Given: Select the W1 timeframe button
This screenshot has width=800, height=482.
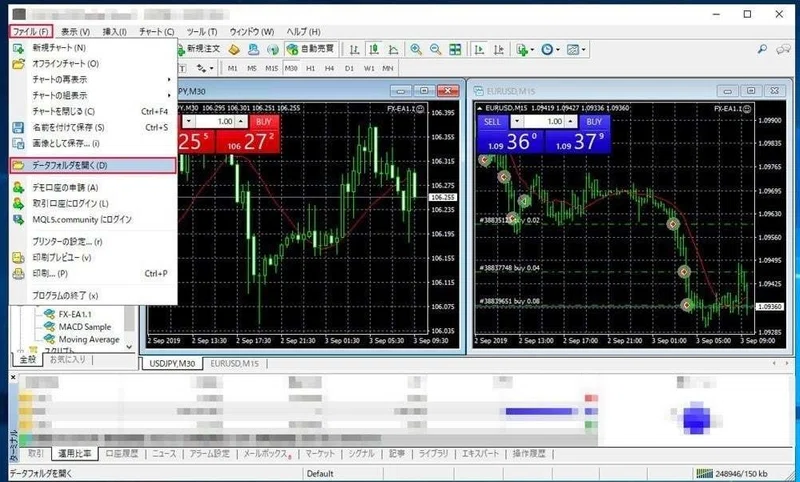Looking at the screenshot, I should (x=369, y=68).
